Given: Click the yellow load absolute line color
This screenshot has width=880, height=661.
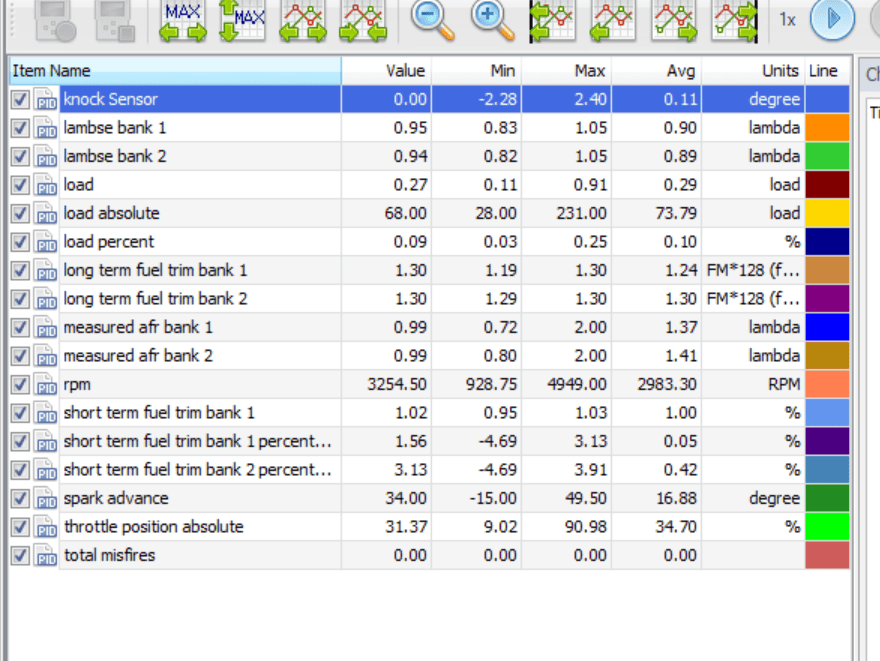Looking at the screenshot, I should 827,213.
